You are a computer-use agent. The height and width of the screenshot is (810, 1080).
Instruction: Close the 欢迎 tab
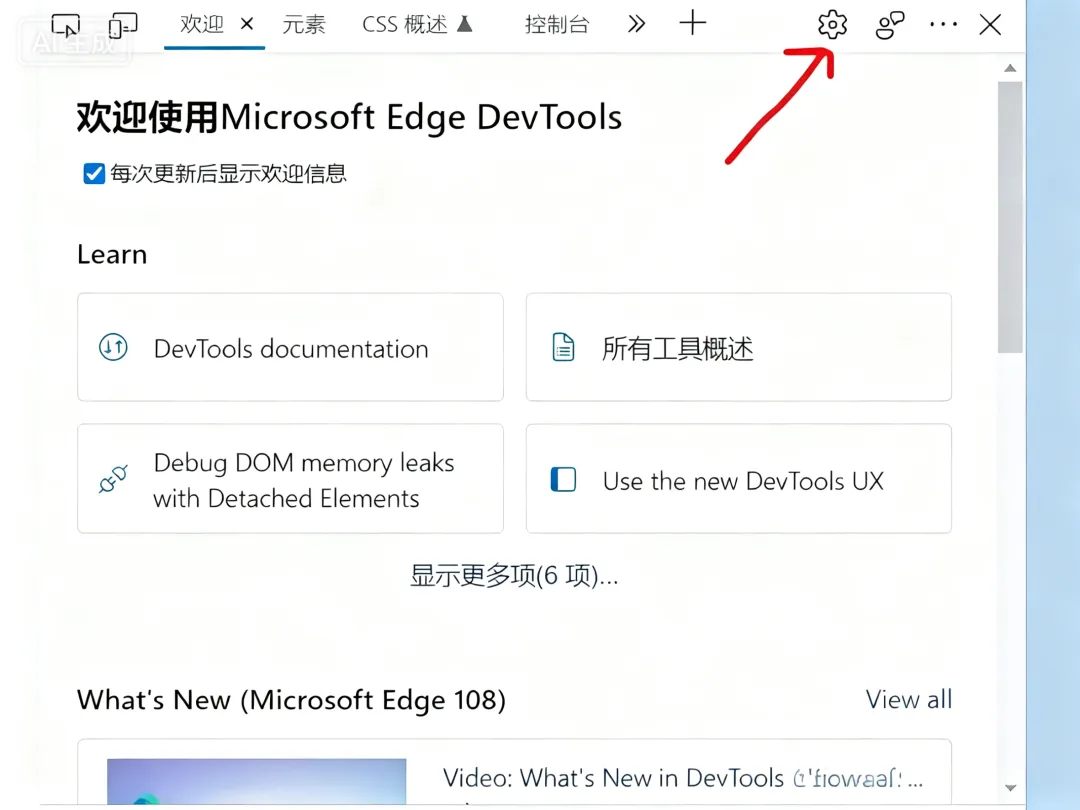point(247,24)
